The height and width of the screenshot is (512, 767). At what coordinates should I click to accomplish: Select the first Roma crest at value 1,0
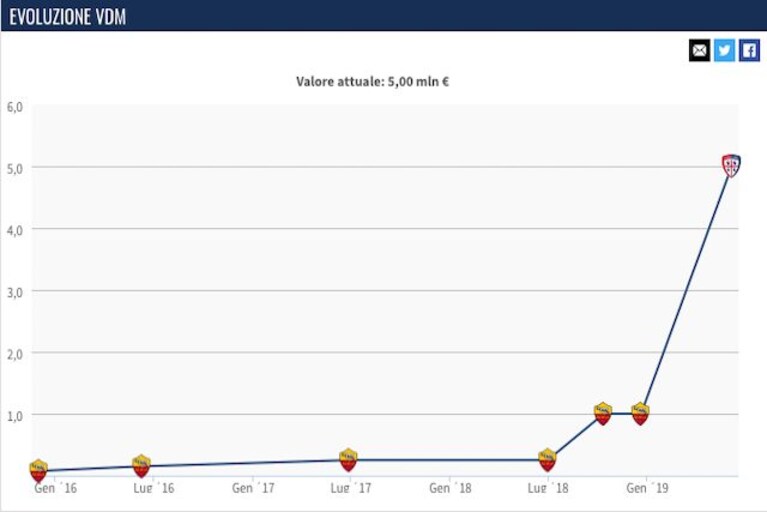pos(603,414)
